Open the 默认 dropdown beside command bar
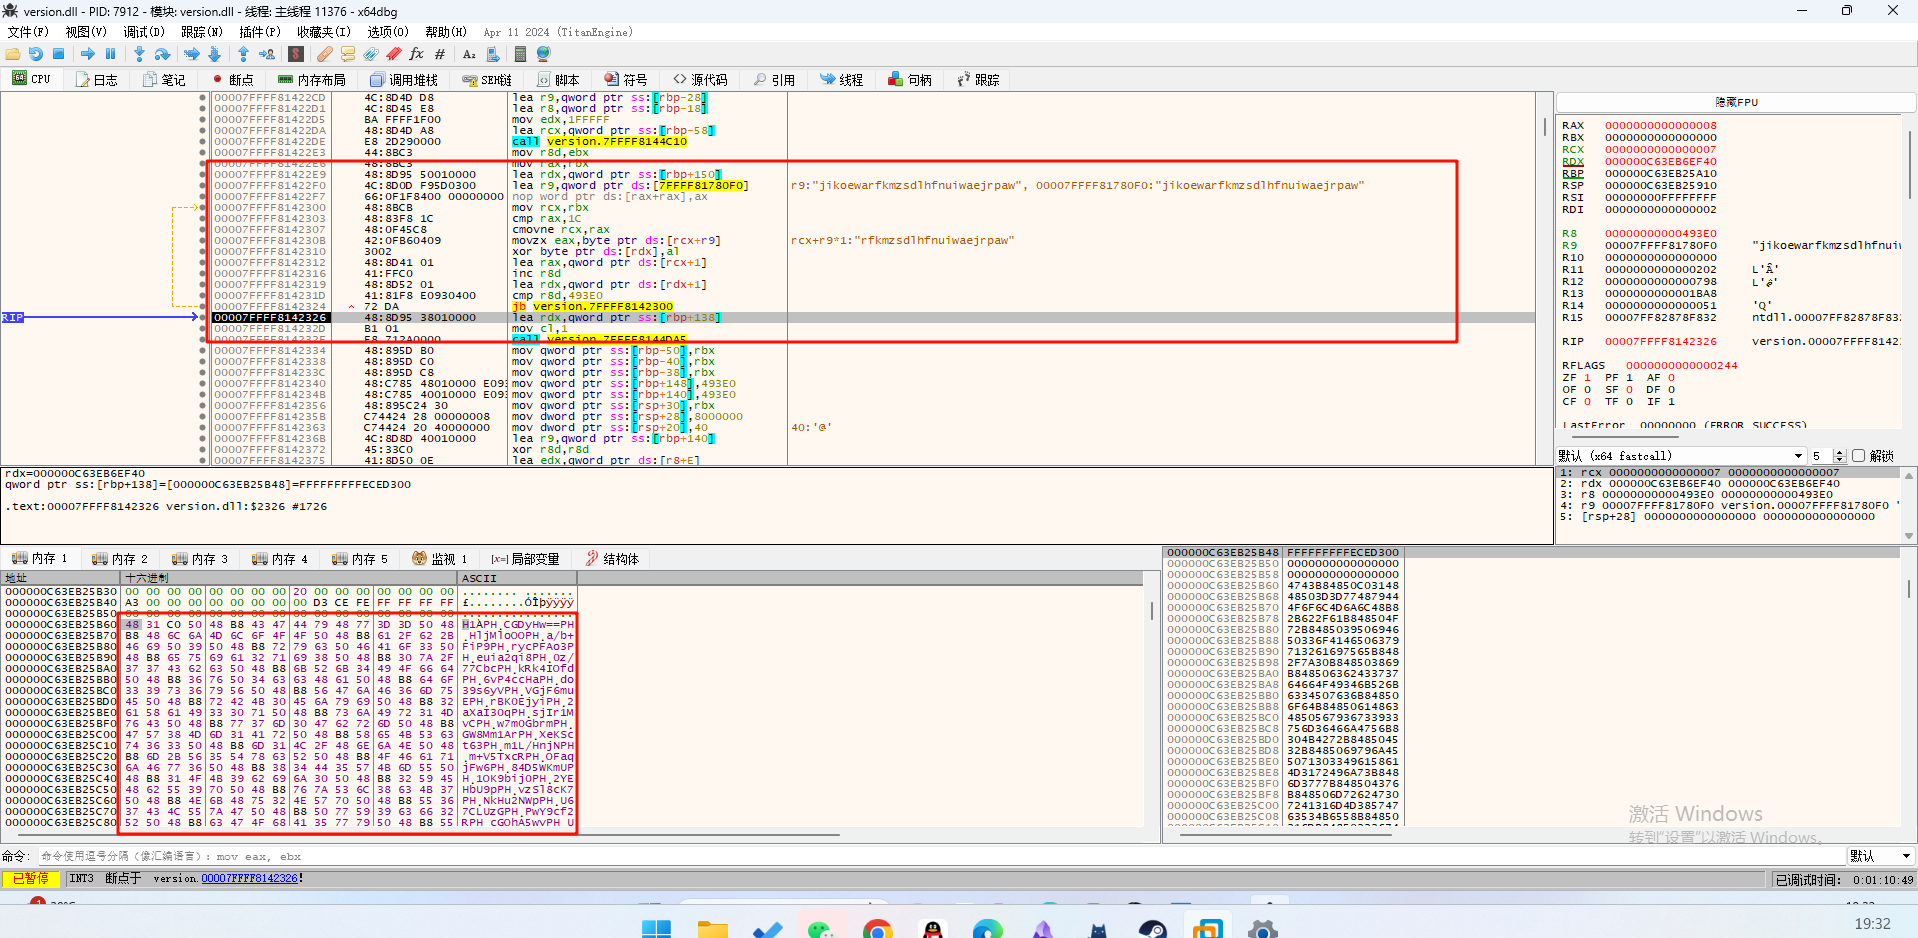The width and height of the screenshot is (1918, 938). pos(1880,856)
